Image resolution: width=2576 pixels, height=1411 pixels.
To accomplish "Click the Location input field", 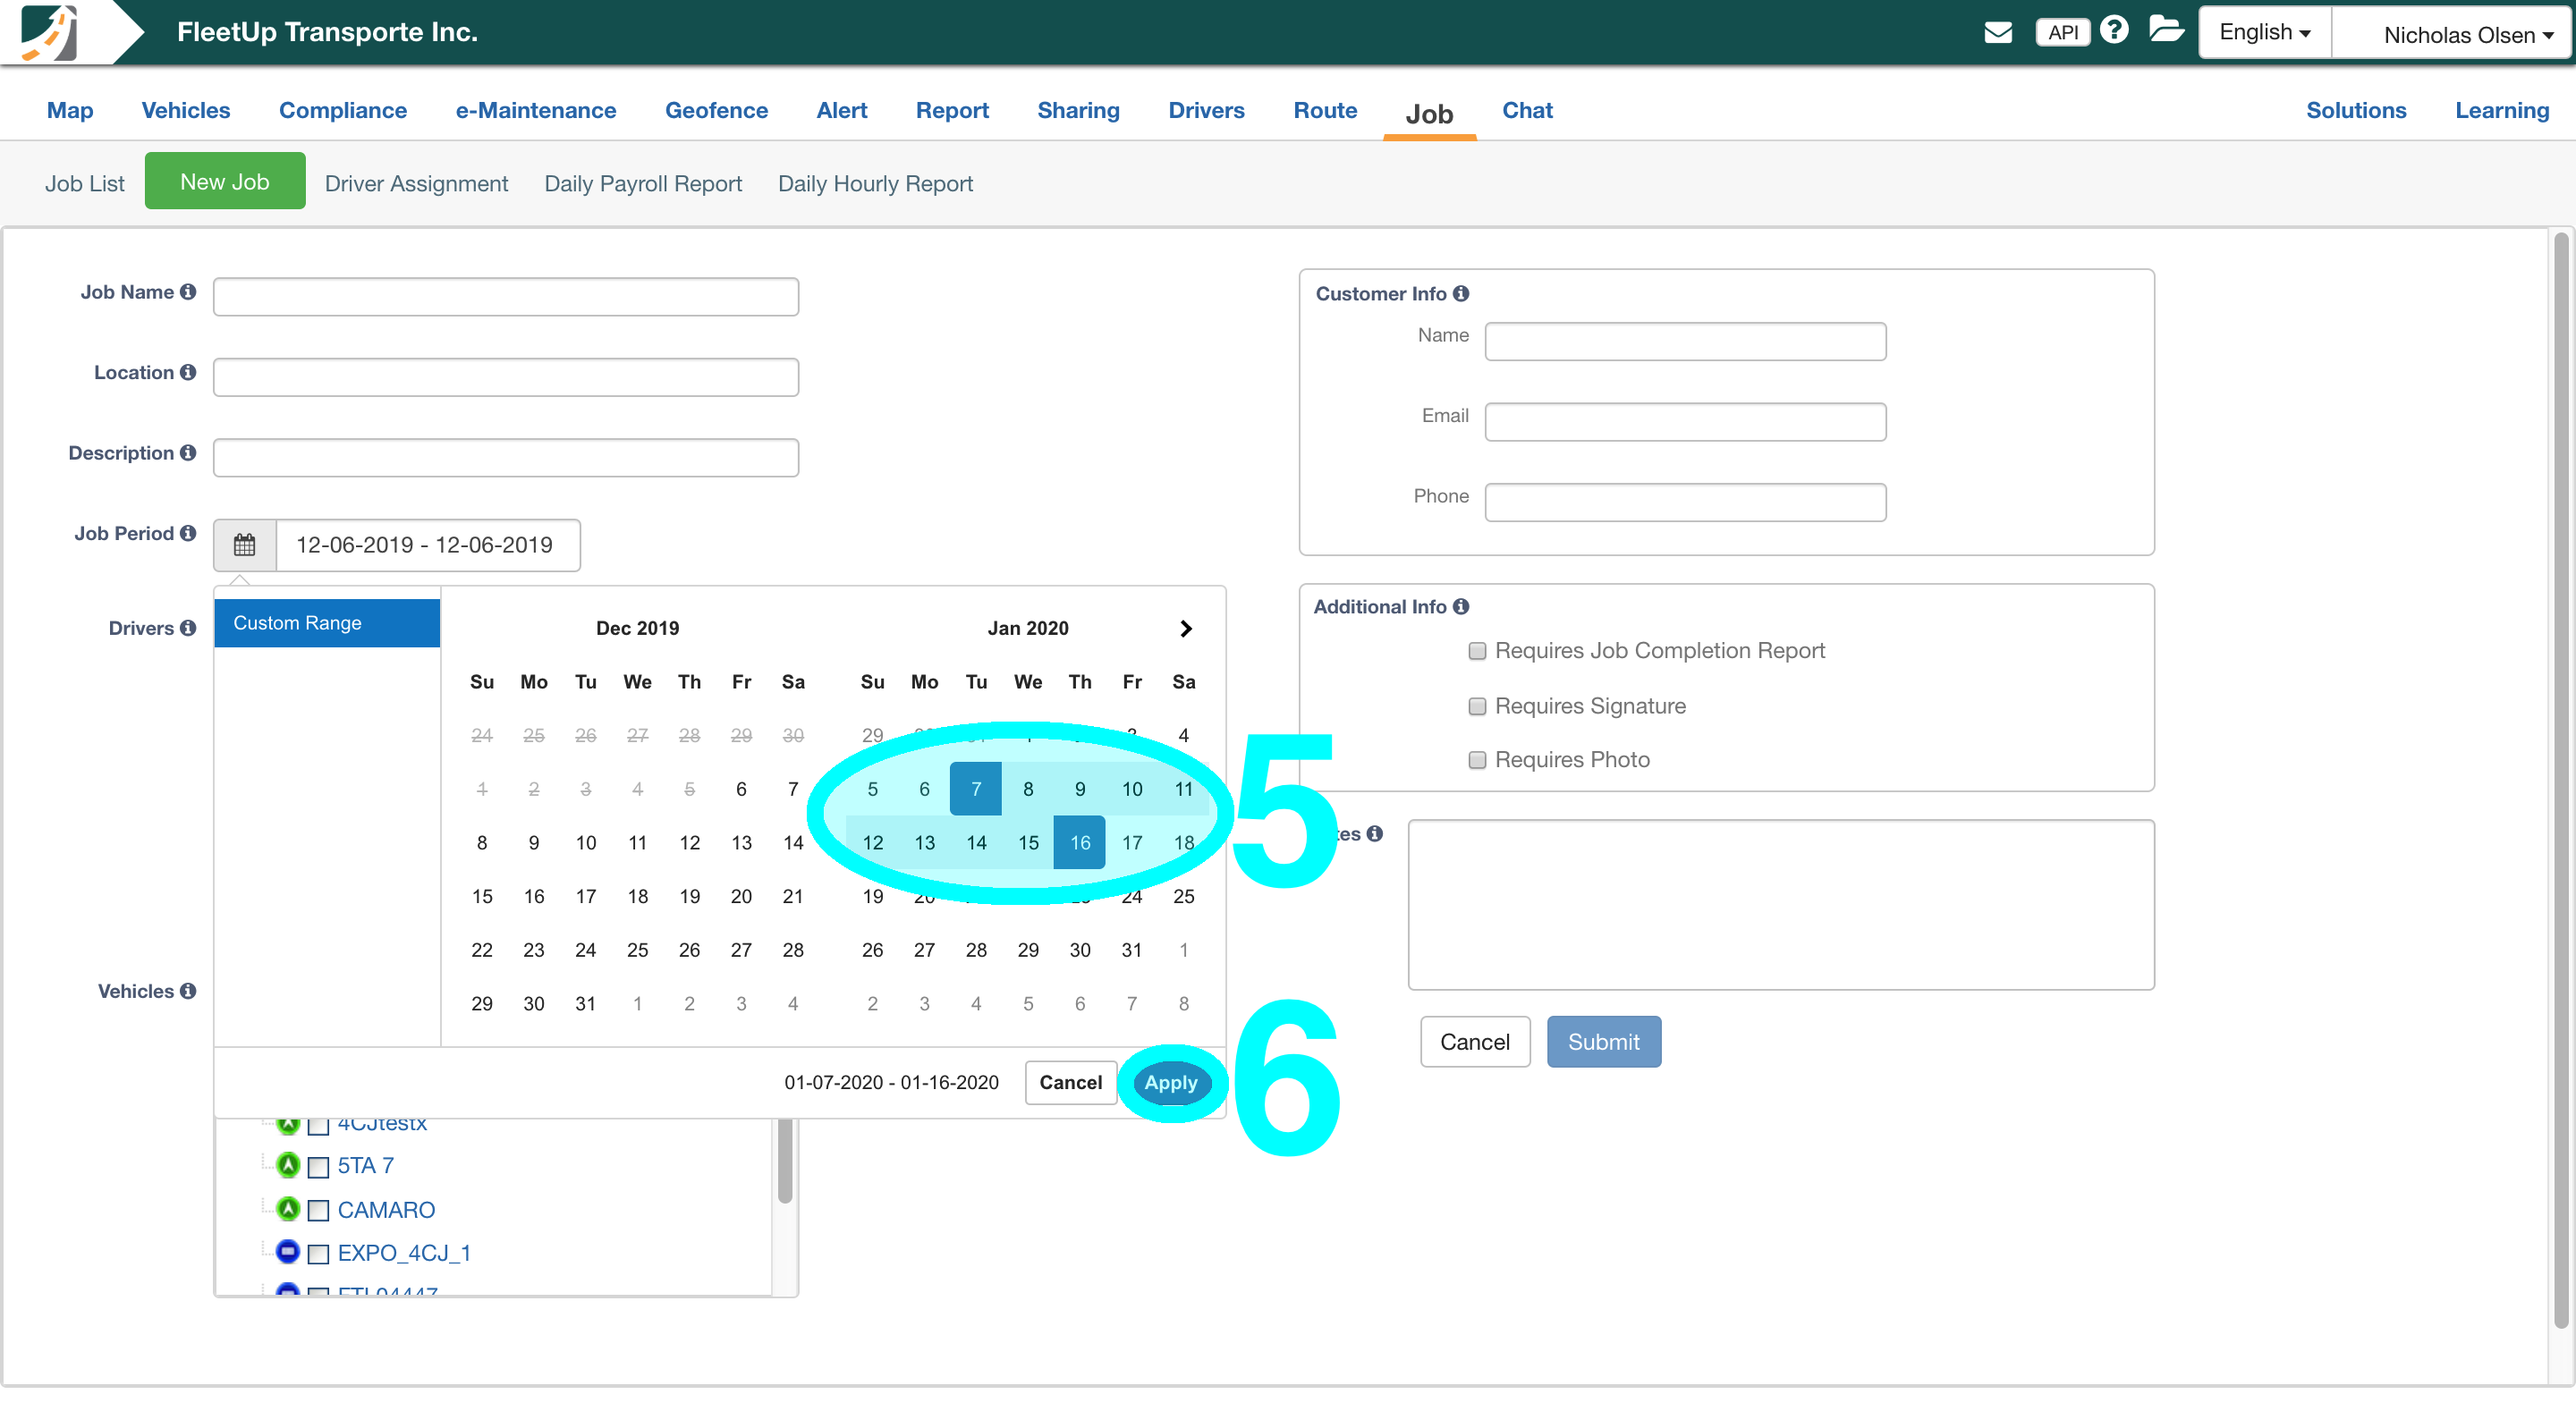I will [506, 377].
